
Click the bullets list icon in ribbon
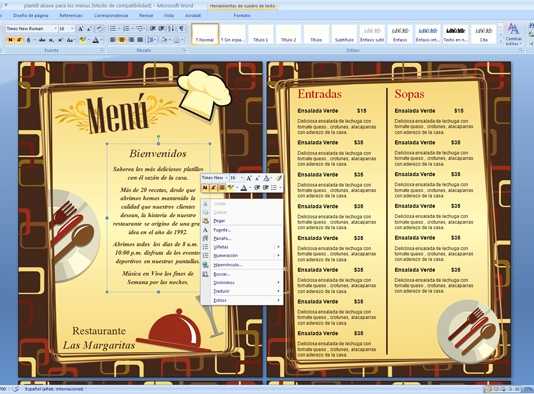[113, 29]
